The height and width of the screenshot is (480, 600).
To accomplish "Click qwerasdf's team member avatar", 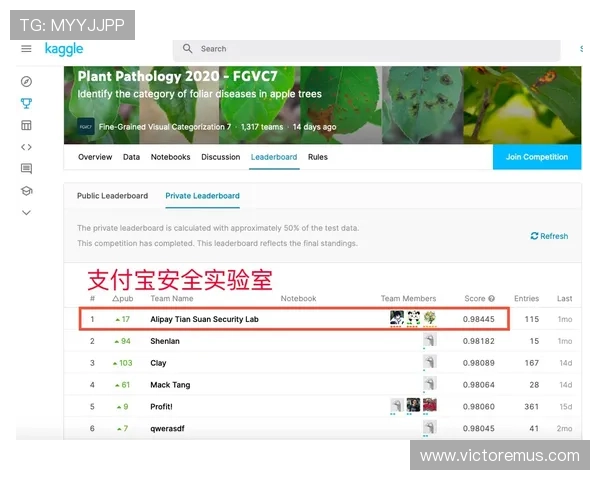I will pyautogui.click(x=430, y=428).
